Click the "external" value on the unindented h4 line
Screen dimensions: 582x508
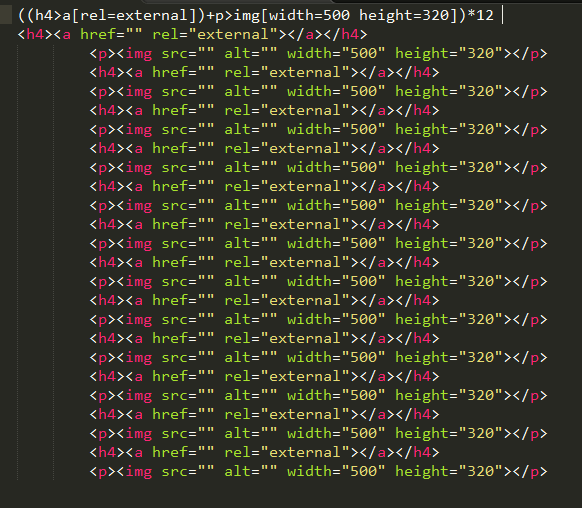[x=233, y=35]
